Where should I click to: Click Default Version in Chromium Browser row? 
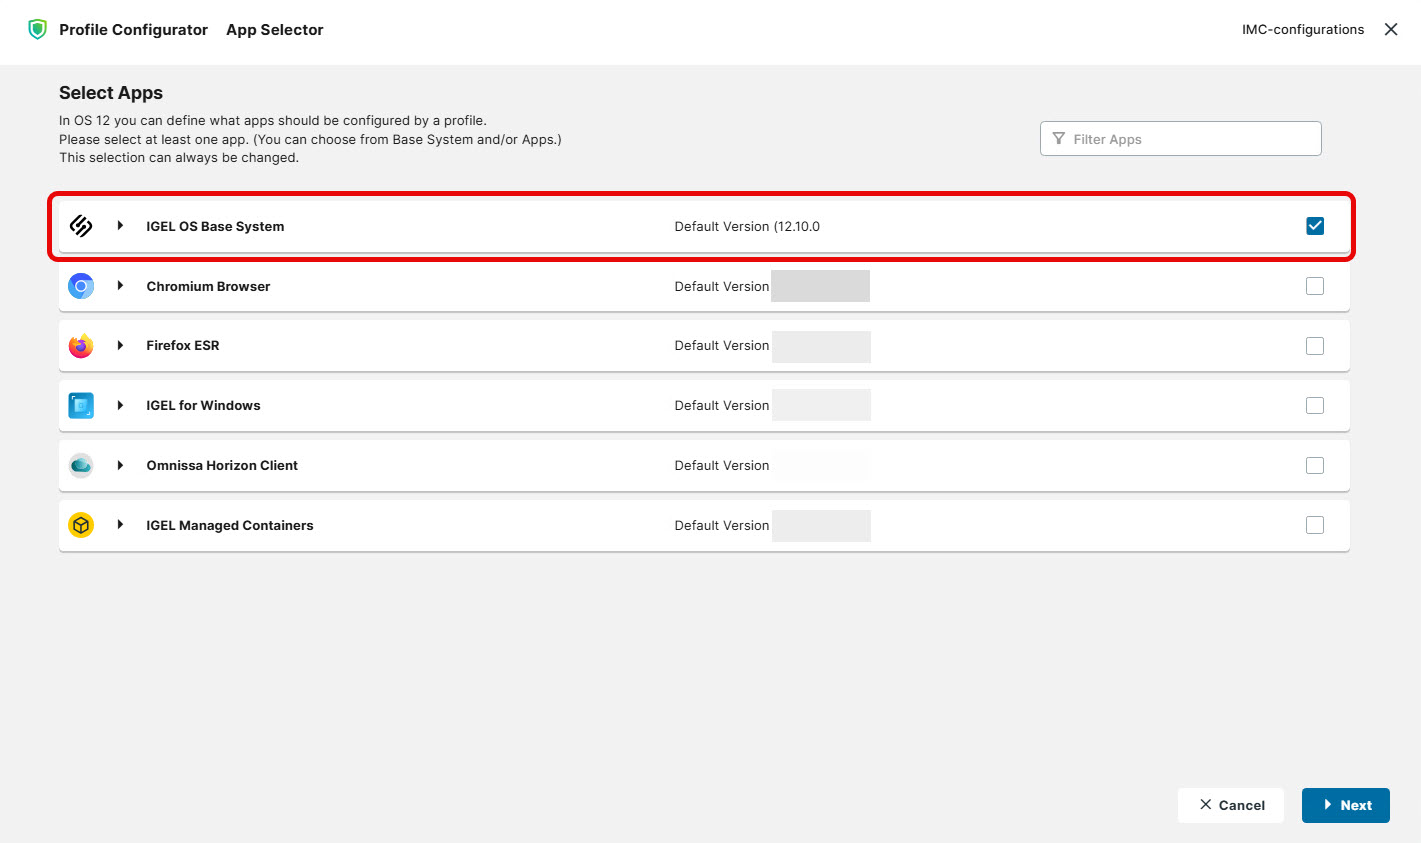pos(722,286)
